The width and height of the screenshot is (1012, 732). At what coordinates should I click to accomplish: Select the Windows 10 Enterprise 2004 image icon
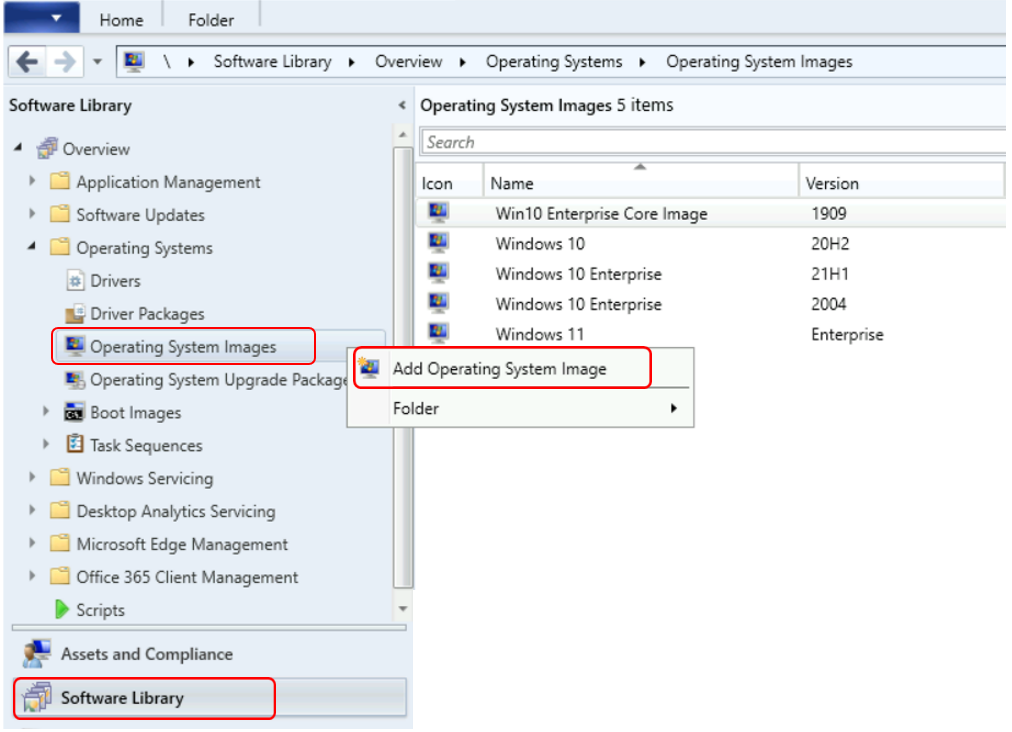click(438, 303)
